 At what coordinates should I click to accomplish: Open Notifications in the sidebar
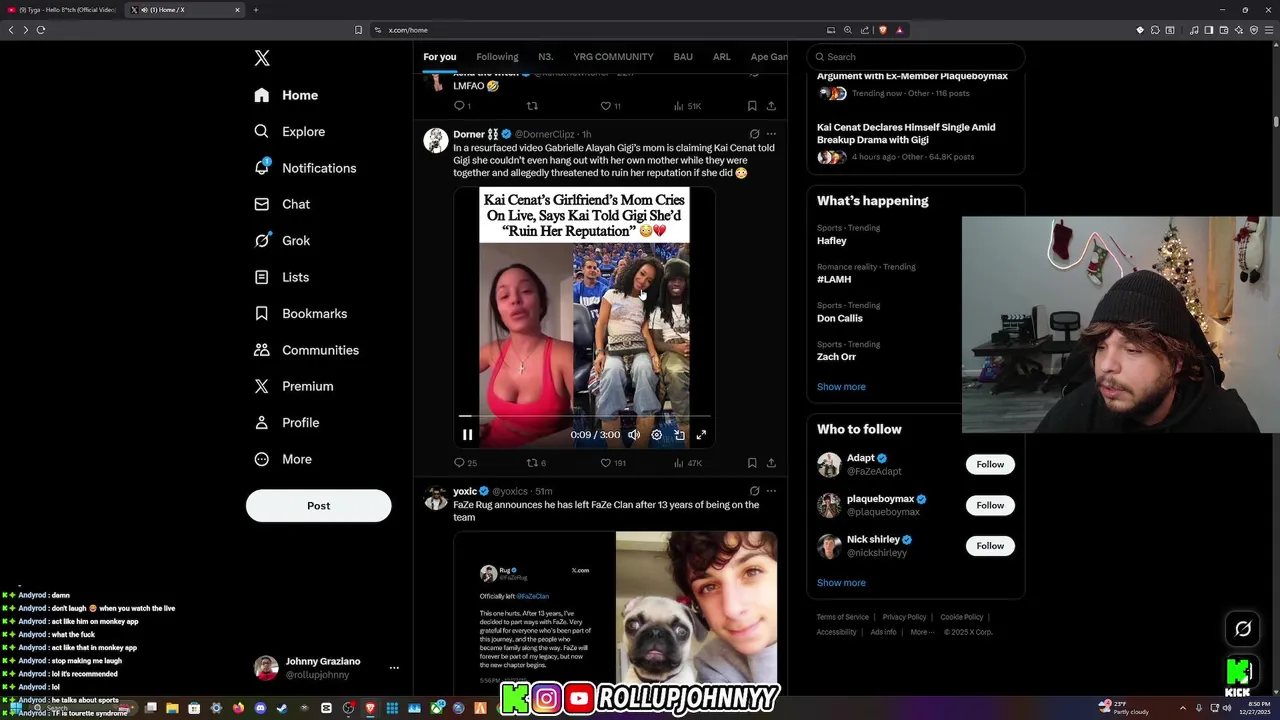click(x=305, y=168)
